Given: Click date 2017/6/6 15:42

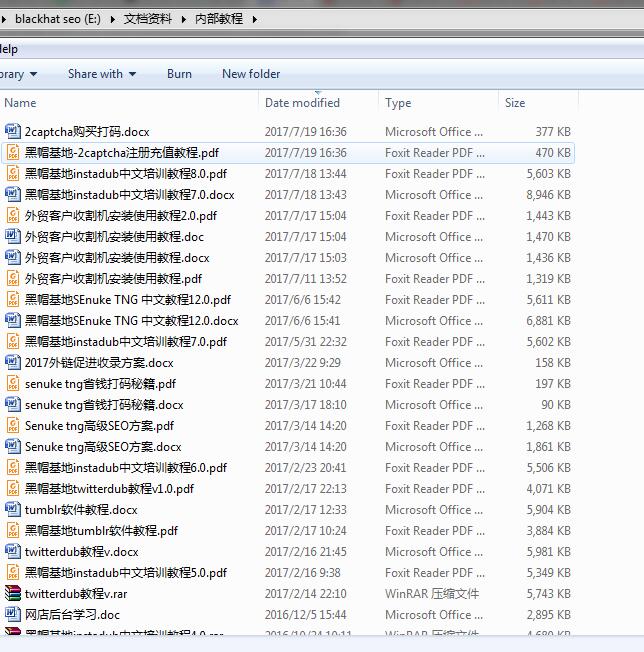Looking at the screenshot, I should pyautogui.click(x=303, y=300).
